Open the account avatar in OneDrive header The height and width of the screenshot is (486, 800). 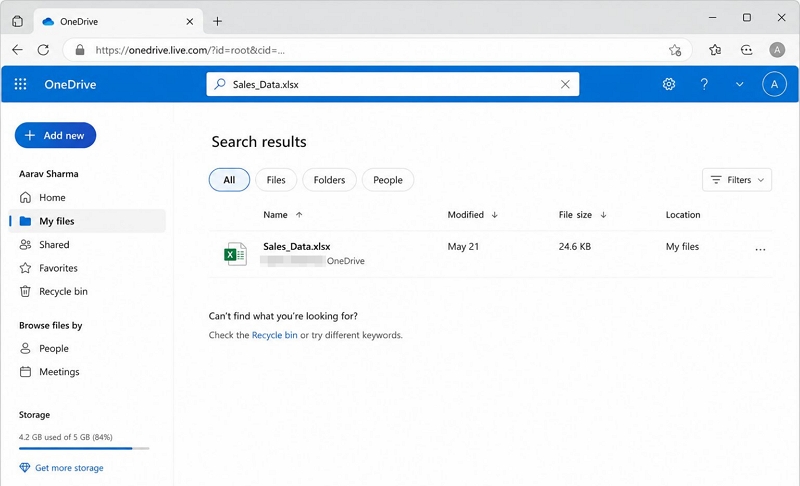(774, 84)
